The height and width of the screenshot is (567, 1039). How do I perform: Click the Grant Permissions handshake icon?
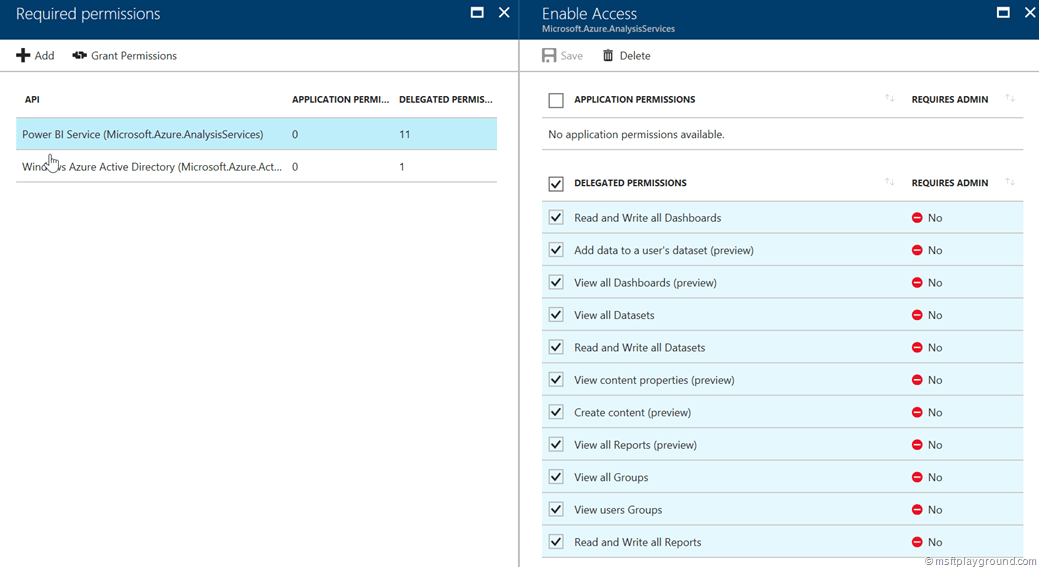(80, 56)
